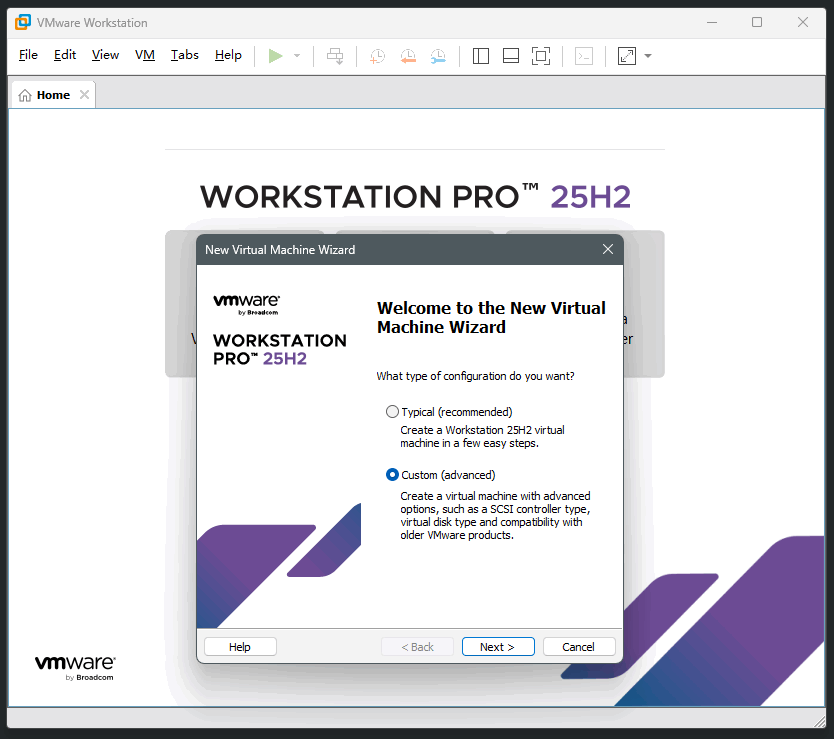834x739 pixels.
Task: Click the Revert to Snapshot icon
Action: pyautogui.click(x=408, y=56)
